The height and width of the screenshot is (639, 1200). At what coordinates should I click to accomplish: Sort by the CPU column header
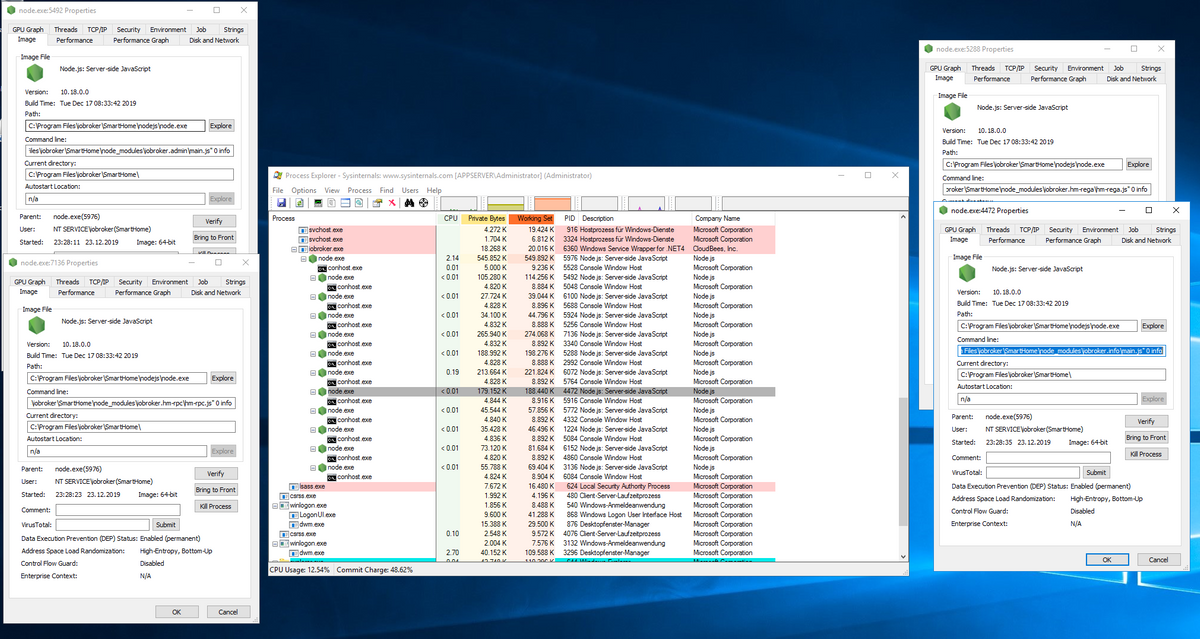click(449, 217)
